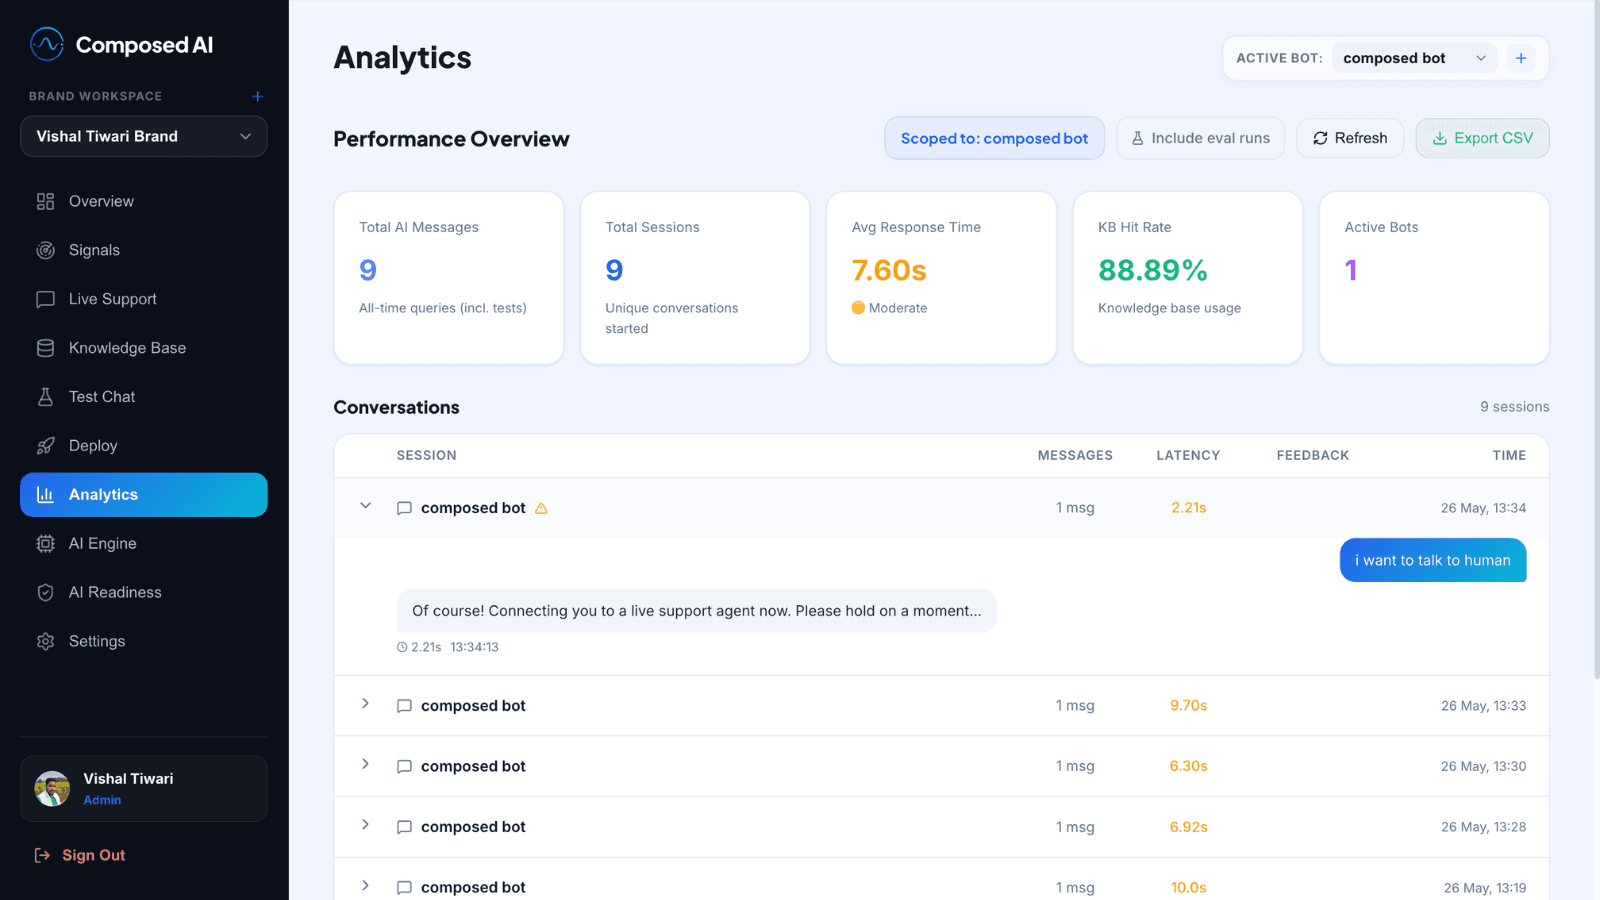The image size is (1600, 900).
Task: Click the Active Bots card value 1
Action: point(1351,270)
